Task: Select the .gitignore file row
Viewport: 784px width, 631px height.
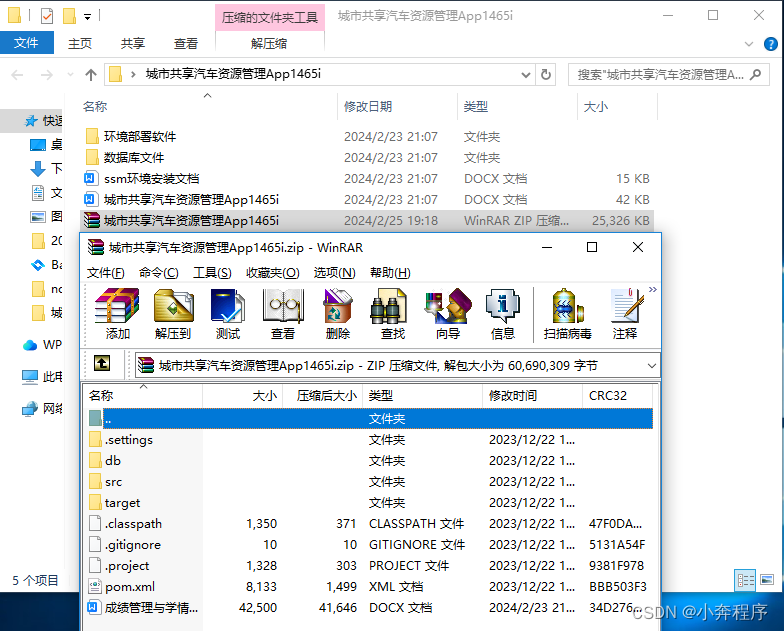Action: [x=370, y=544]
